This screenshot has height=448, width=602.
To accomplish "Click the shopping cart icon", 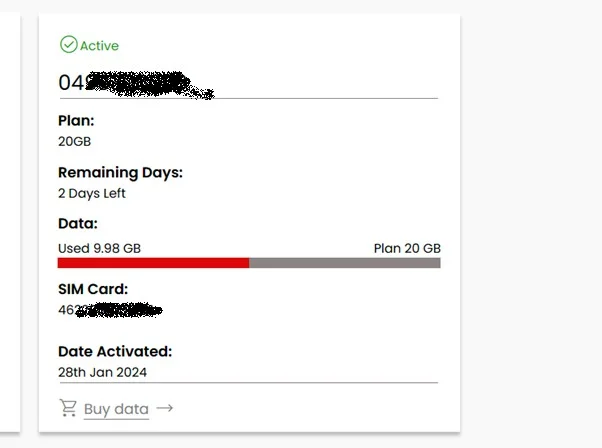I will pyautogui.click(x=68, y=408).
